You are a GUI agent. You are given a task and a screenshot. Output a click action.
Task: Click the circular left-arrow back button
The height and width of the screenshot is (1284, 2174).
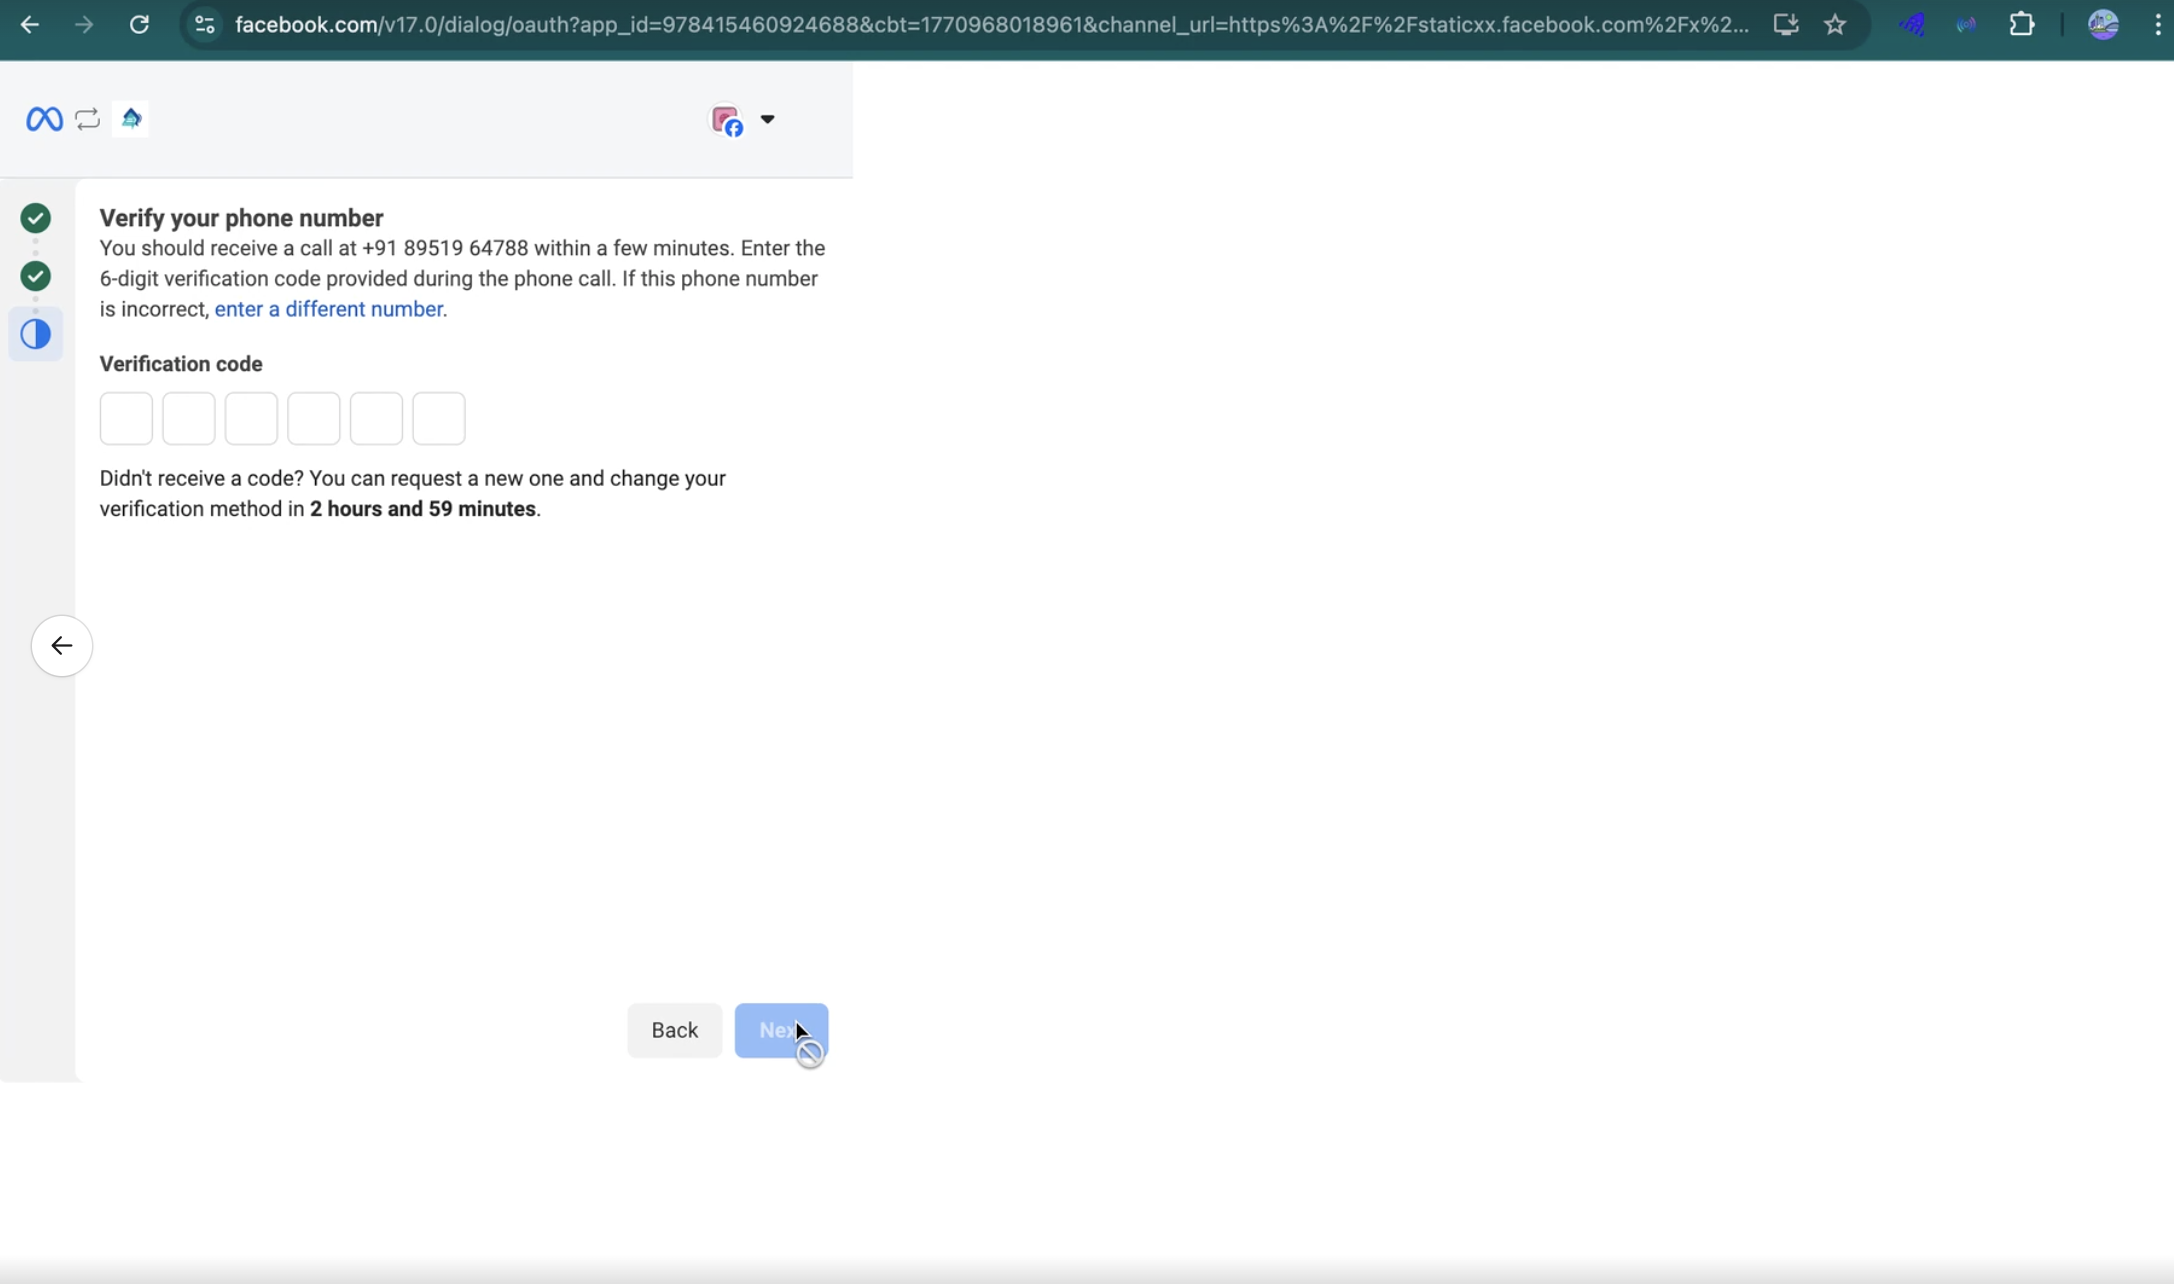pyautogui.click(x=62, y=646)
